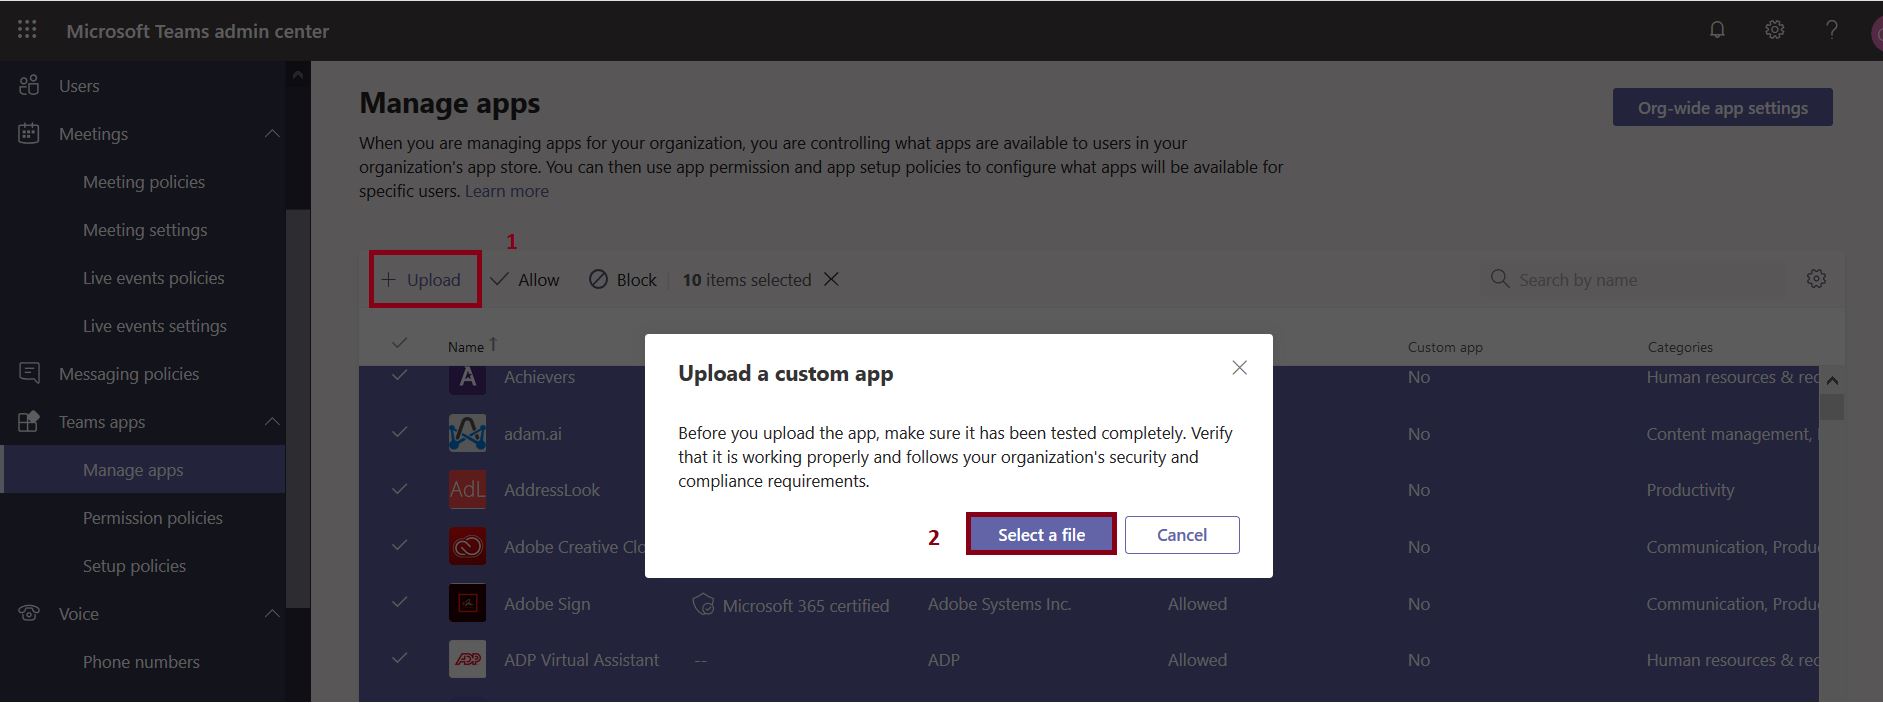Close the Upload a custom app dialog
Viewport: 1883px width, 703px height.
1239,367
